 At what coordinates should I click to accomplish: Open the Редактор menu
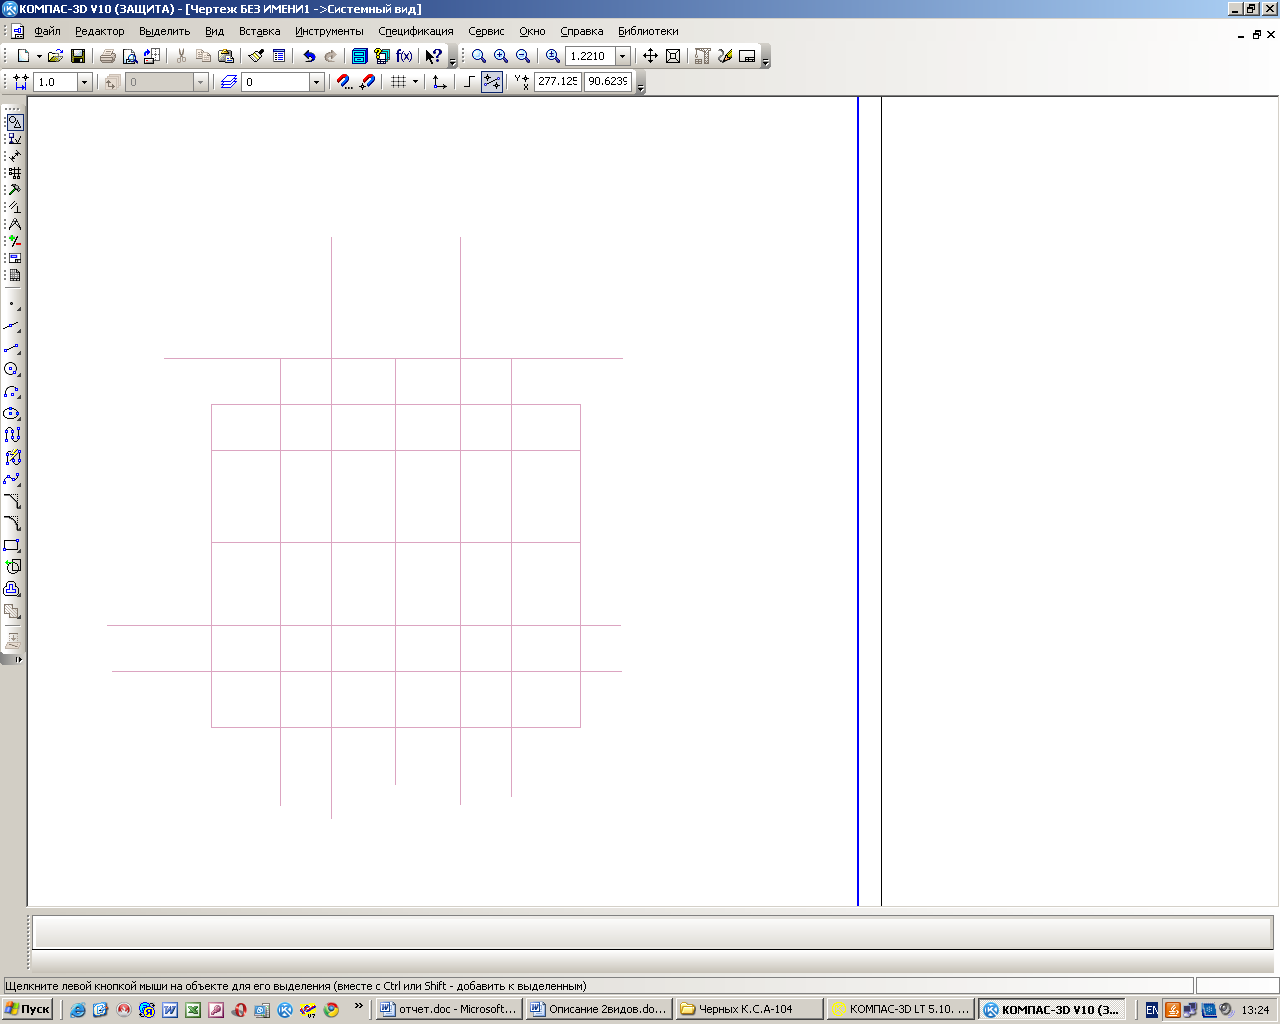(x=100, y=31)
